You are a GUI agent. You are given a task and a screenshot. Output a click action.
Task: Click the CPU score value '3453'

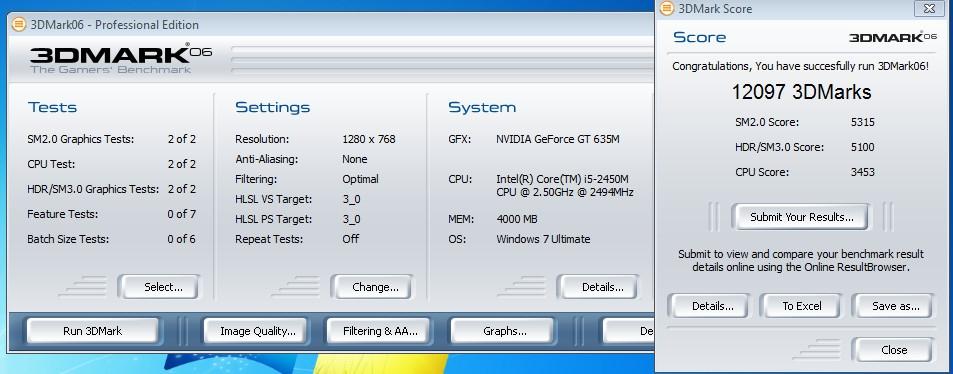[862, 172]
